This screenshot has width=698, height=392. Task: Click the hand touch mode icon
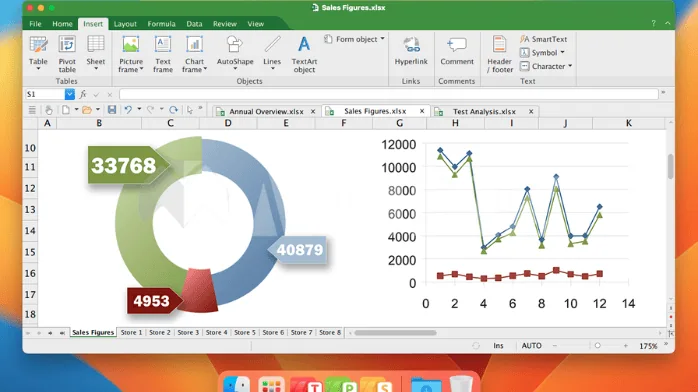pyautogui.click(x=49, y=109)
